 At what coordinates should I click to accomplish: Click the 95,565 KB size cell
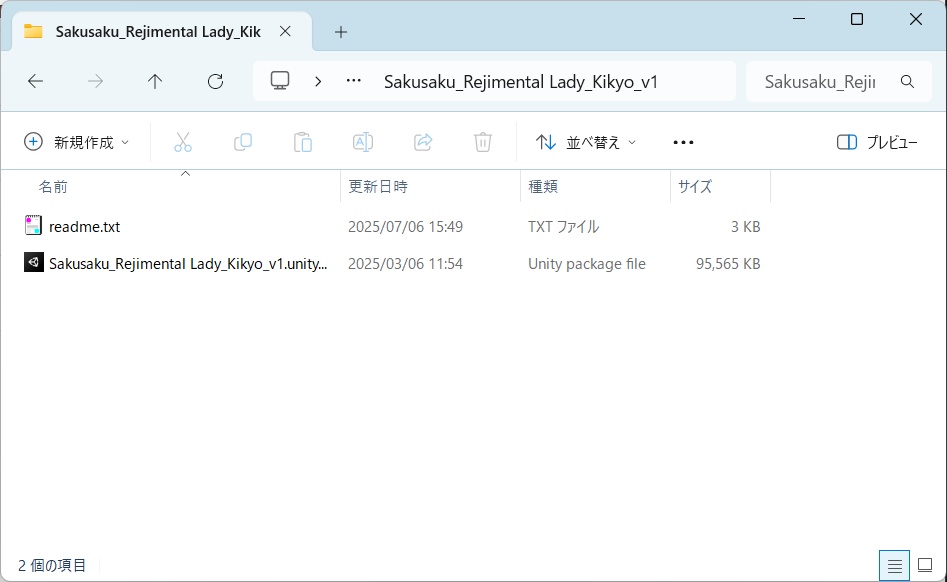pos(728,264)
